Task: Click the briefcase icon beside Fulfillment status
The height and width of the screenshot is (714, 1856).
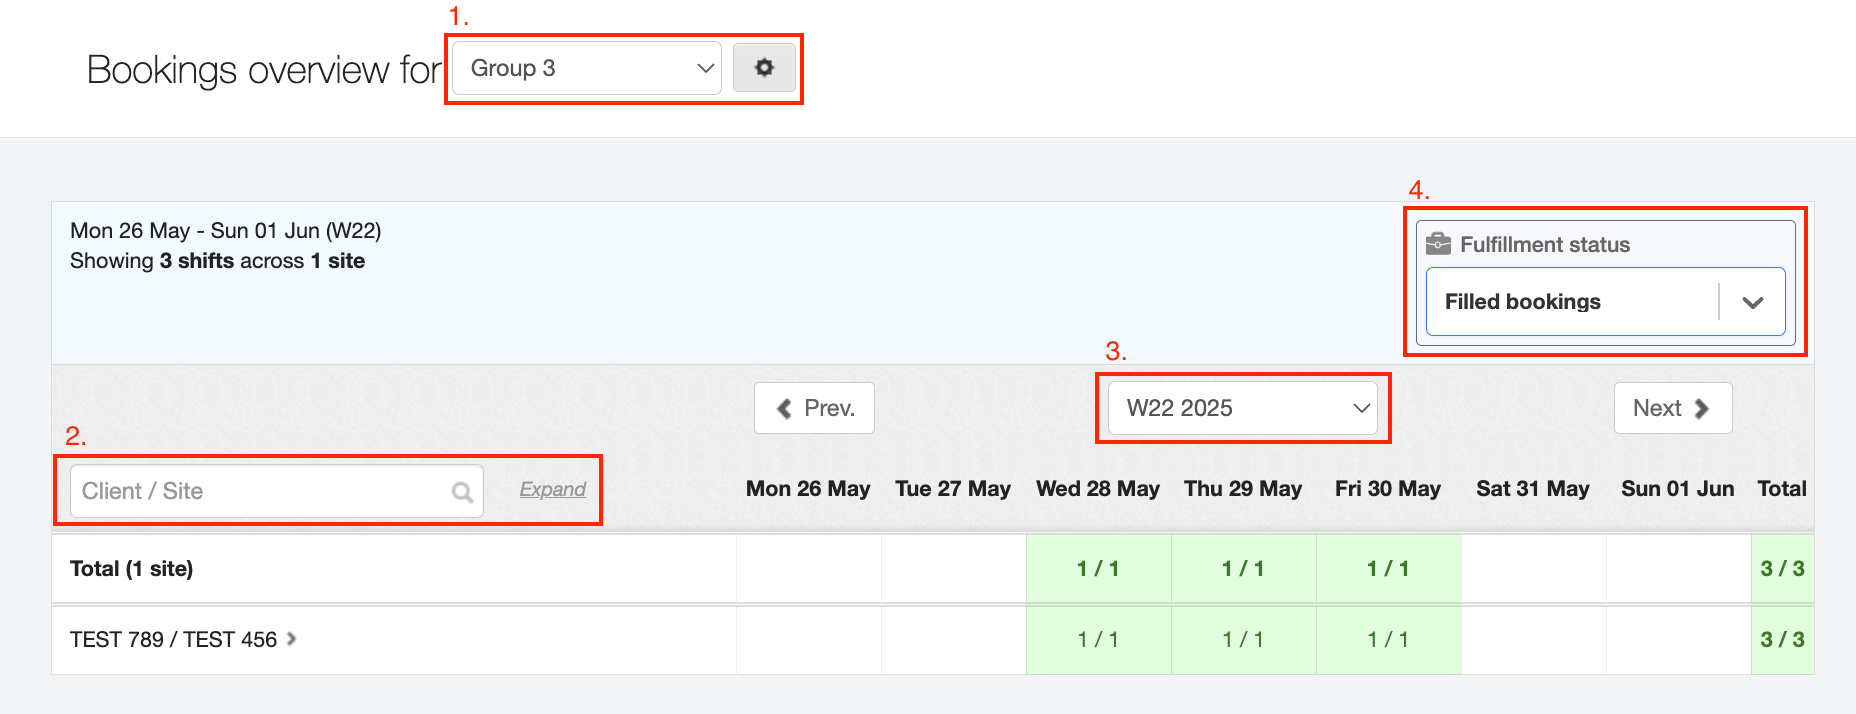Action: click(1438, 244)
